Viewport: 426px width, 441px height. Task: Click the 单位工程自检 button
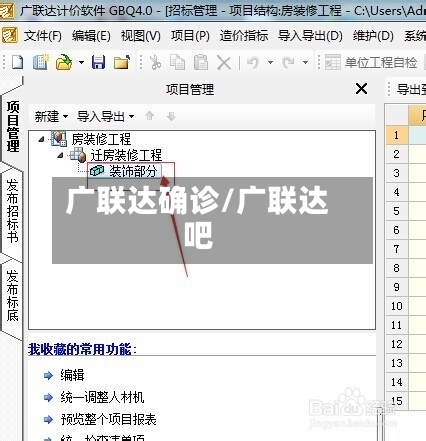371,62
